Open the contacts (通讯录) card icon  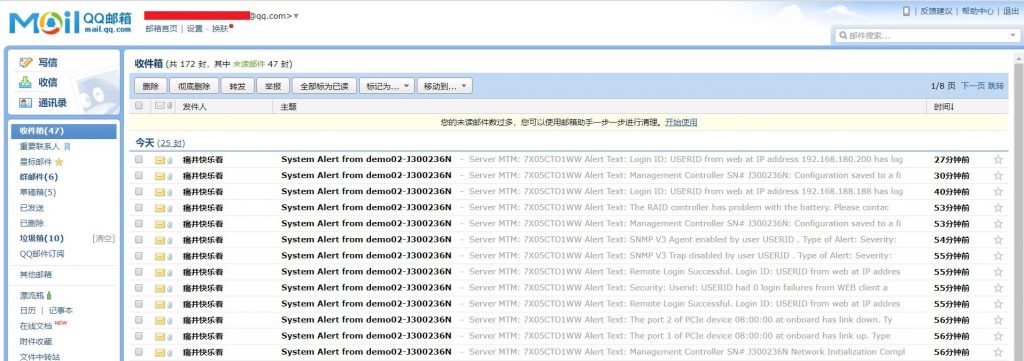pos(25,102)
